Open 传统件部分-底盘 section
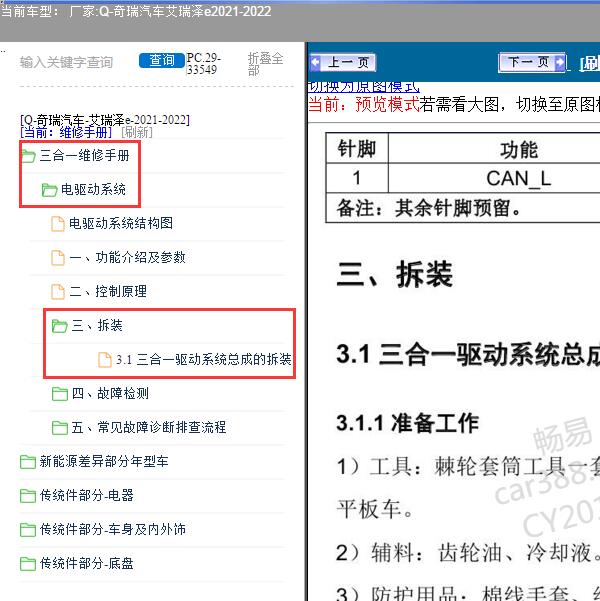This screenshot has height=601, width=600. (x=87, y=563)
